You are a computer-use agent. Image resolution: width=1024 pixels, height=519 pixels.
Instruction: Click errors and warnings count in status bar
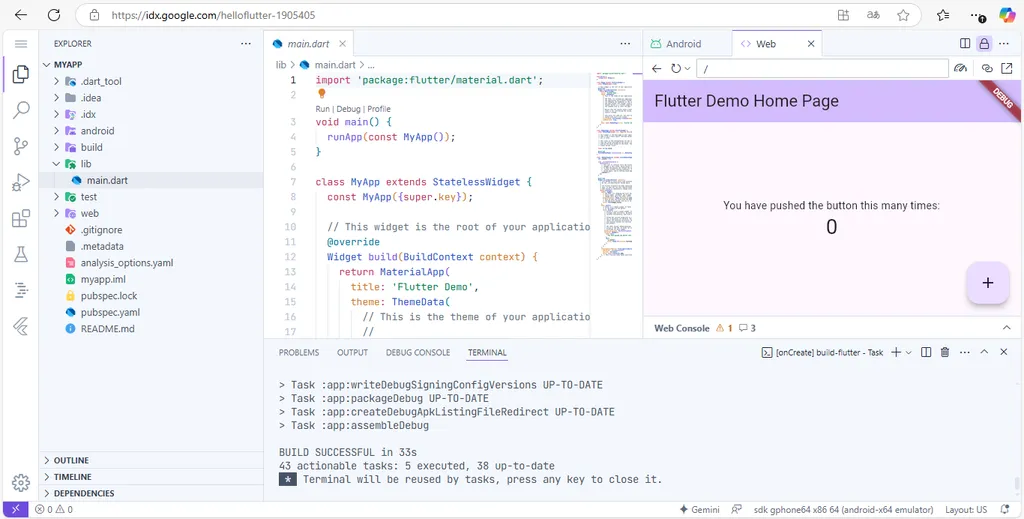point(54,509)
